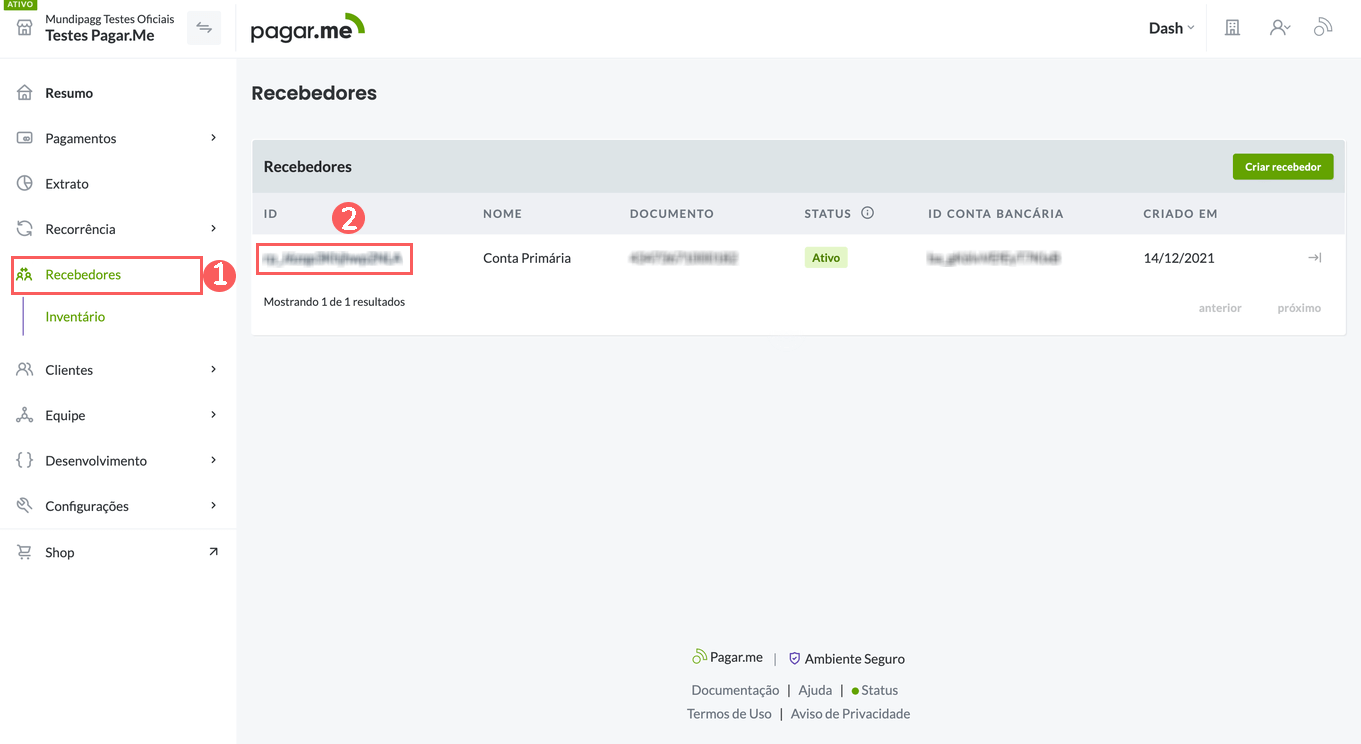Click the row detail arrow icon
This screenshot has height=744, width=1361.
1314,258
